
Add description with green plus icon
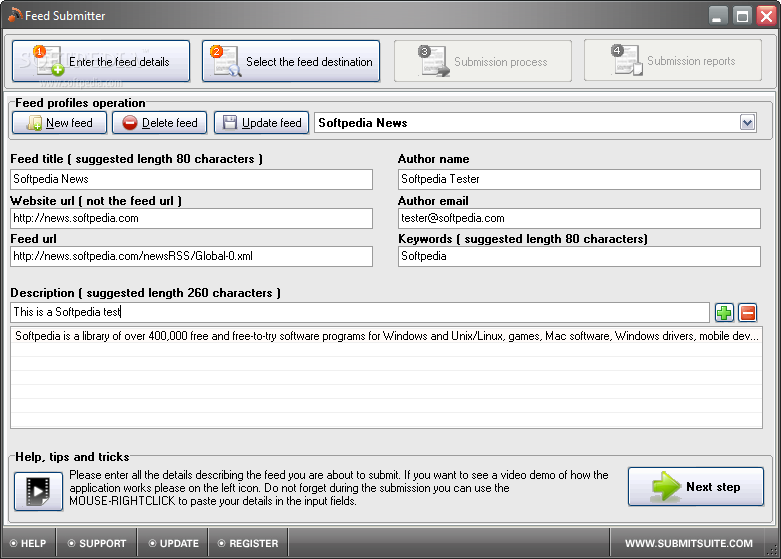pos(724,313)
